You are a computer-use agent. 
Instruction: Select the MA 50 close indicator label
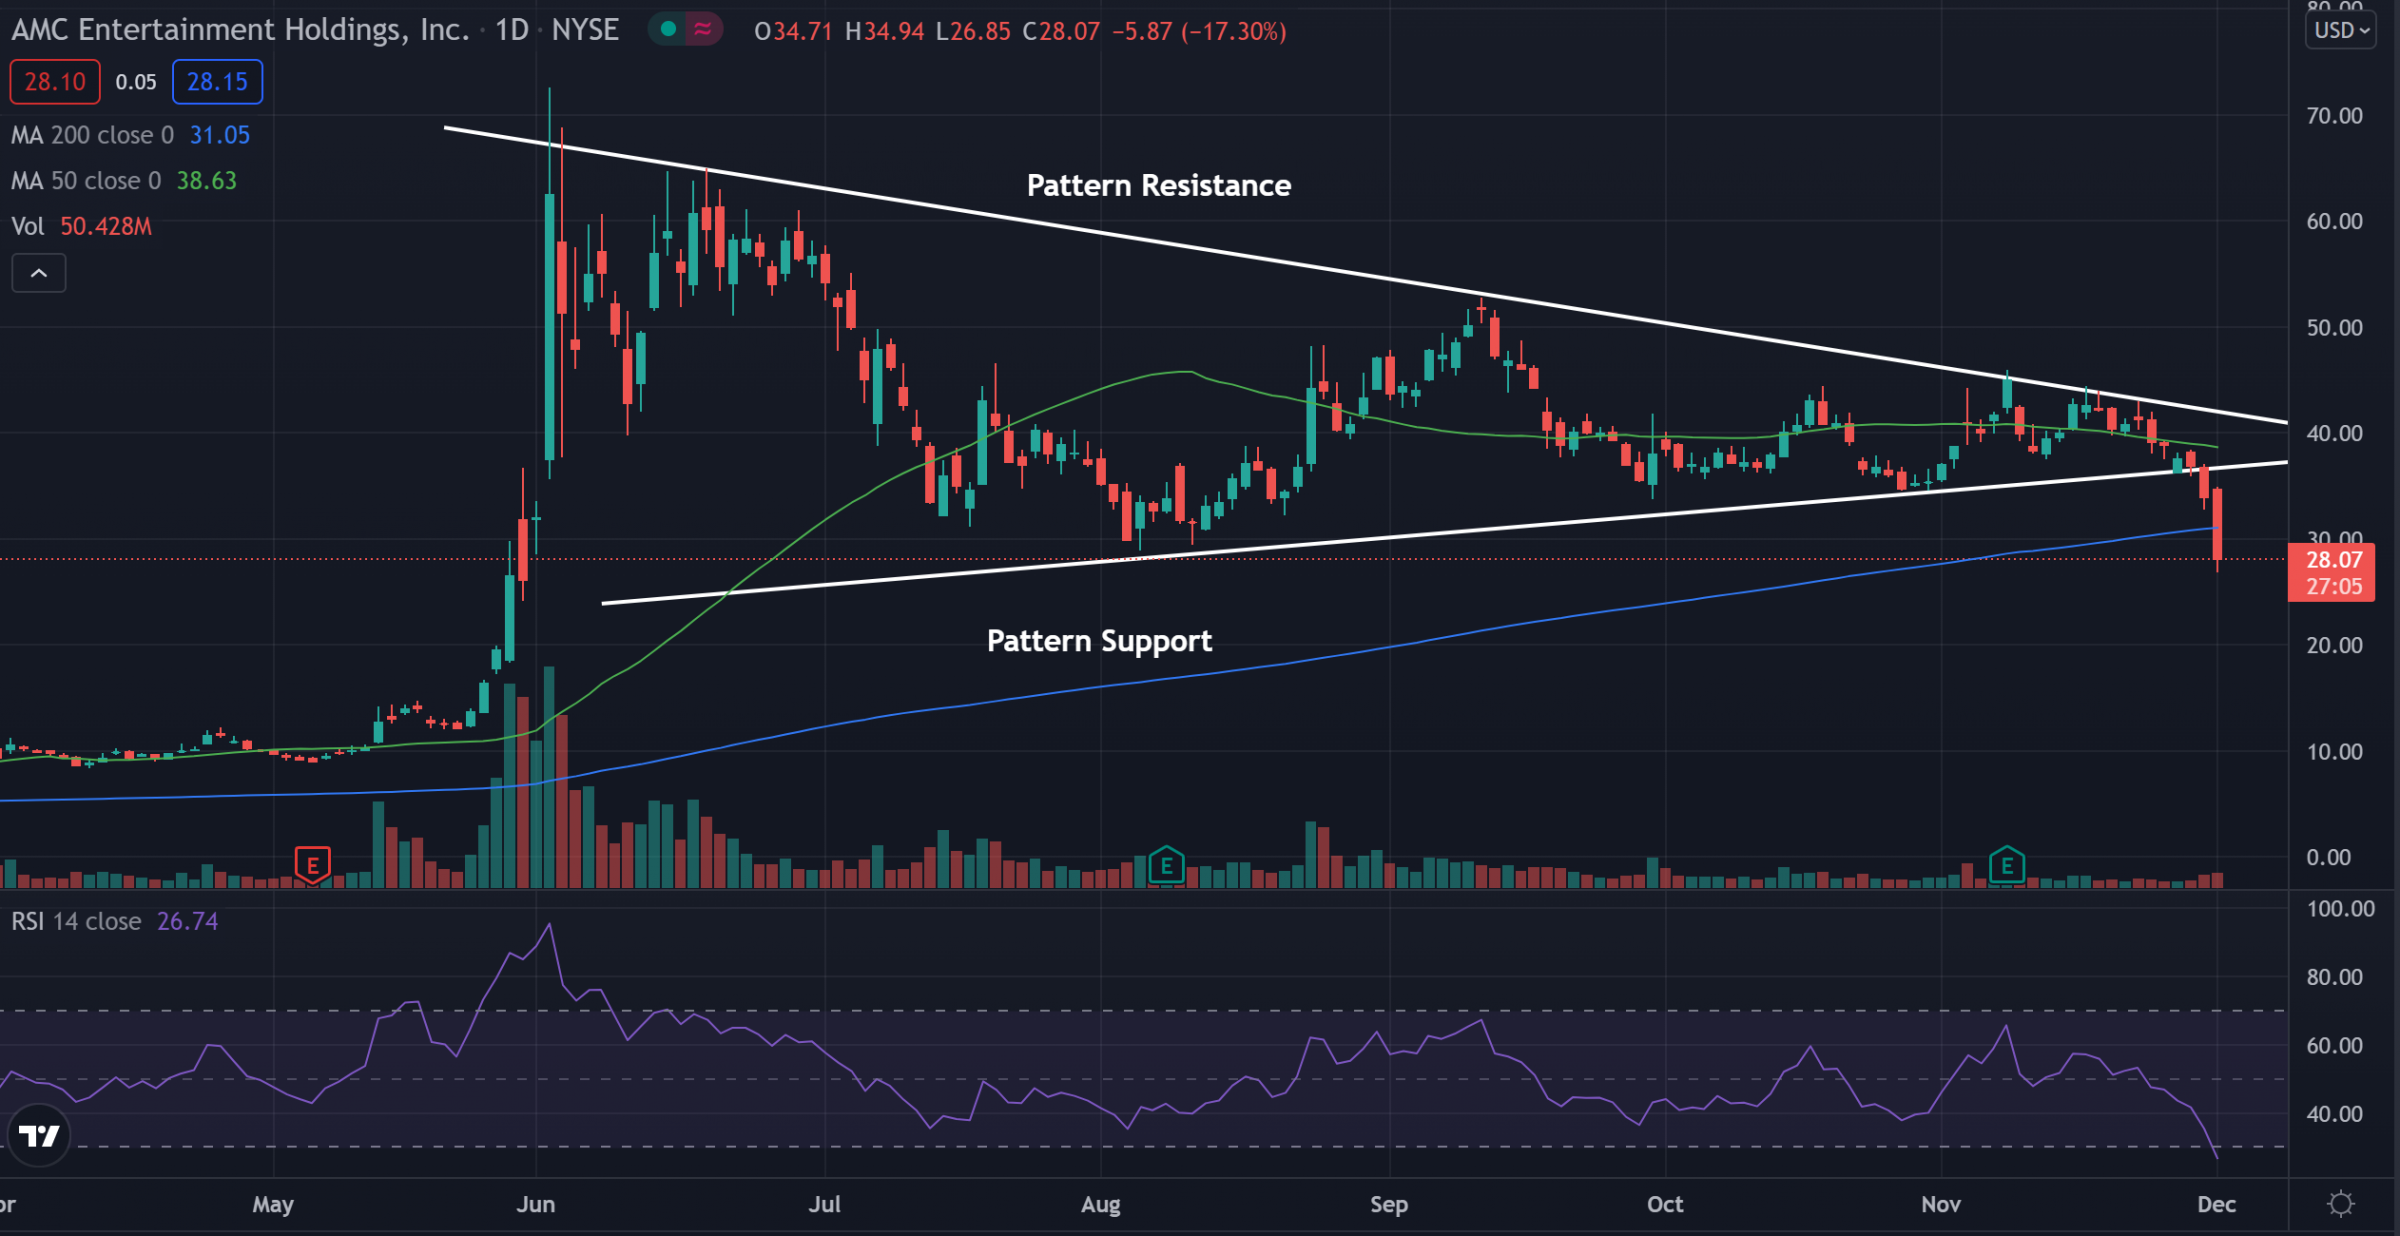86,181
